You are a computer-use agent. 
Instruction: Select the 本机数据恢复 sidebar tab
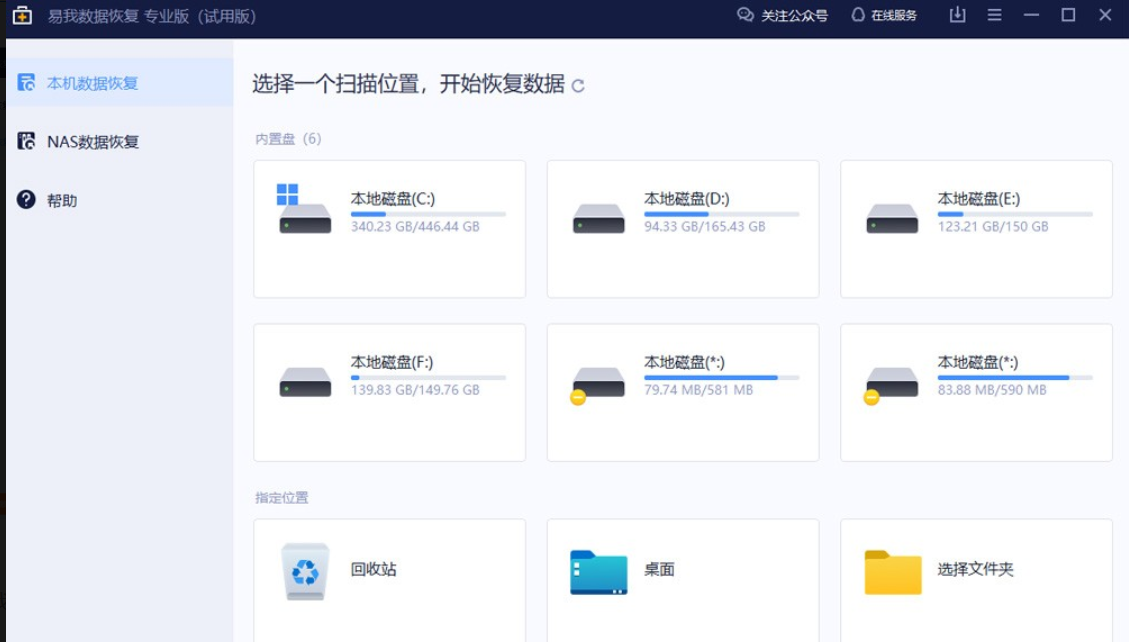pos(92,83)
